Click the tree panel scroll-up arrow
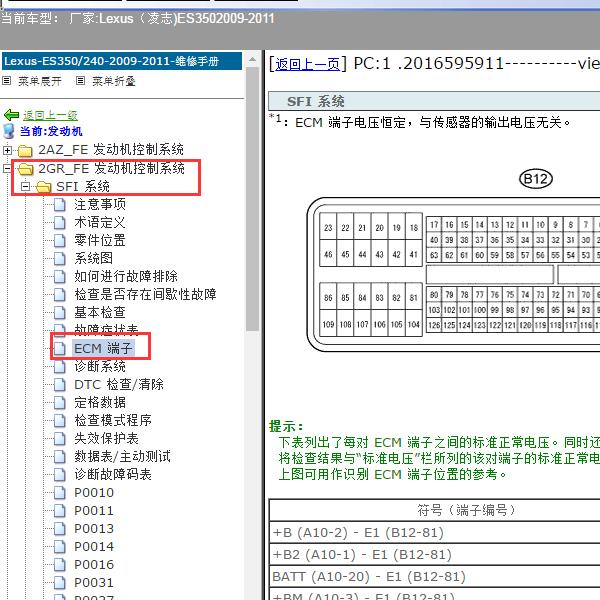 [252, 60]
